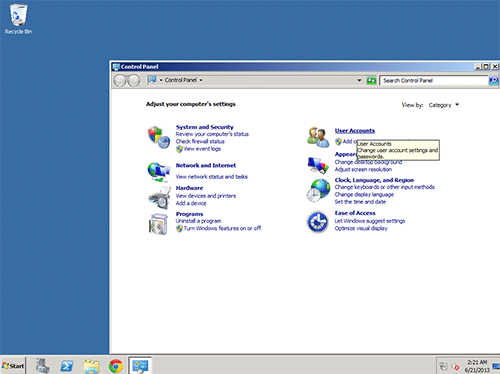This screenshot has height=374, width=500.
Task: Click the System and Security shield icon
Action: [159, 137]
